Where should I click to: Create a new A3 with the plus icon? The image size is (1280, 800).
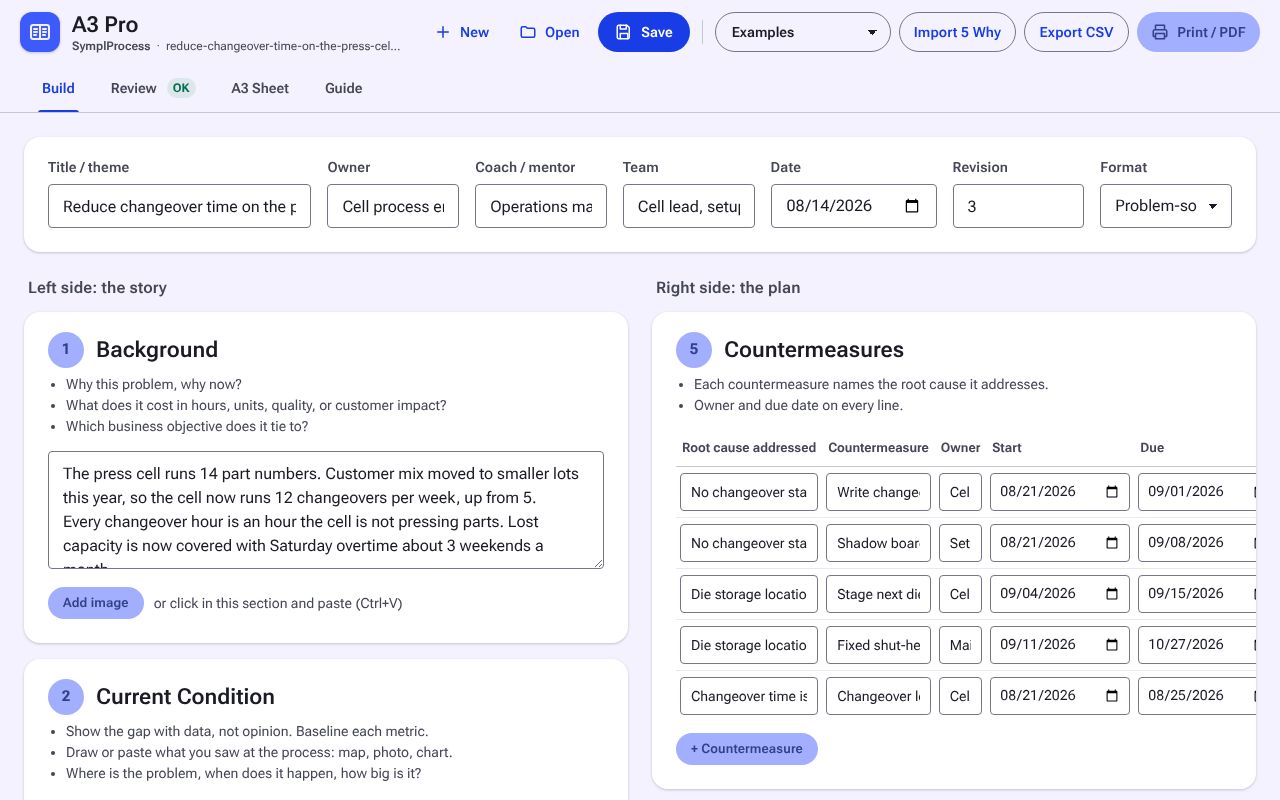443,32
